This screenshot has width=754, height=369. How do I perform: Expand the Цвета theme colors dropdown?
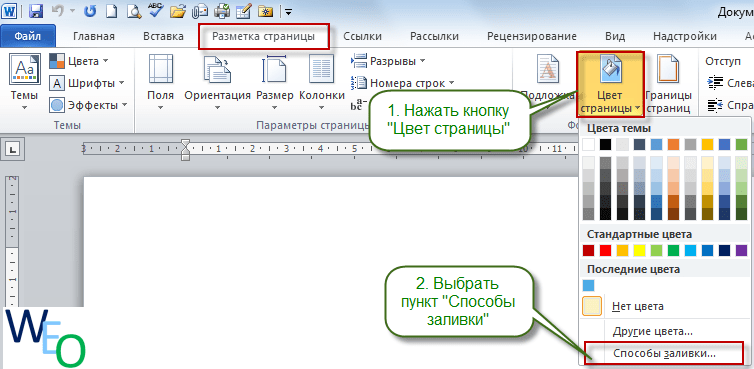pos(105,61)
